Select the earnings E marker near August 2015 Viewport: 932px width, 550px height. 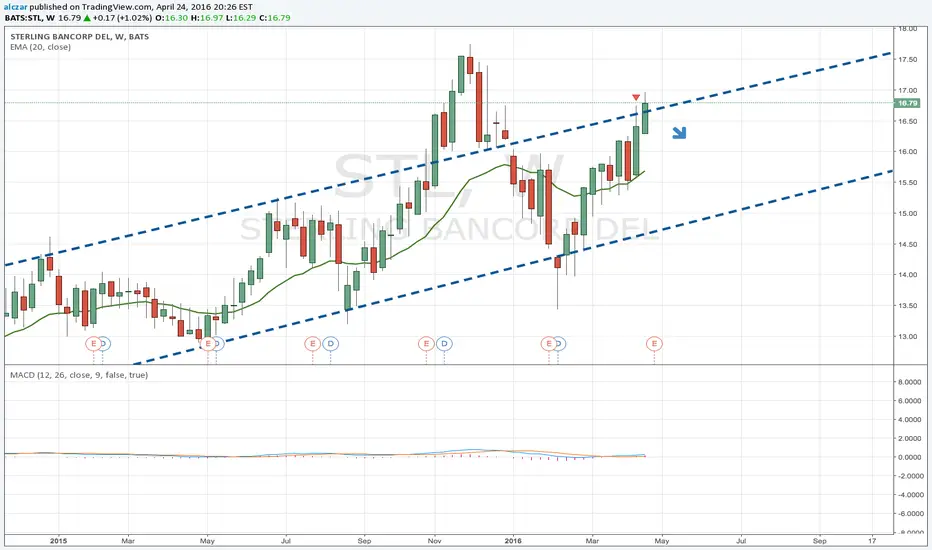[313, 344]
